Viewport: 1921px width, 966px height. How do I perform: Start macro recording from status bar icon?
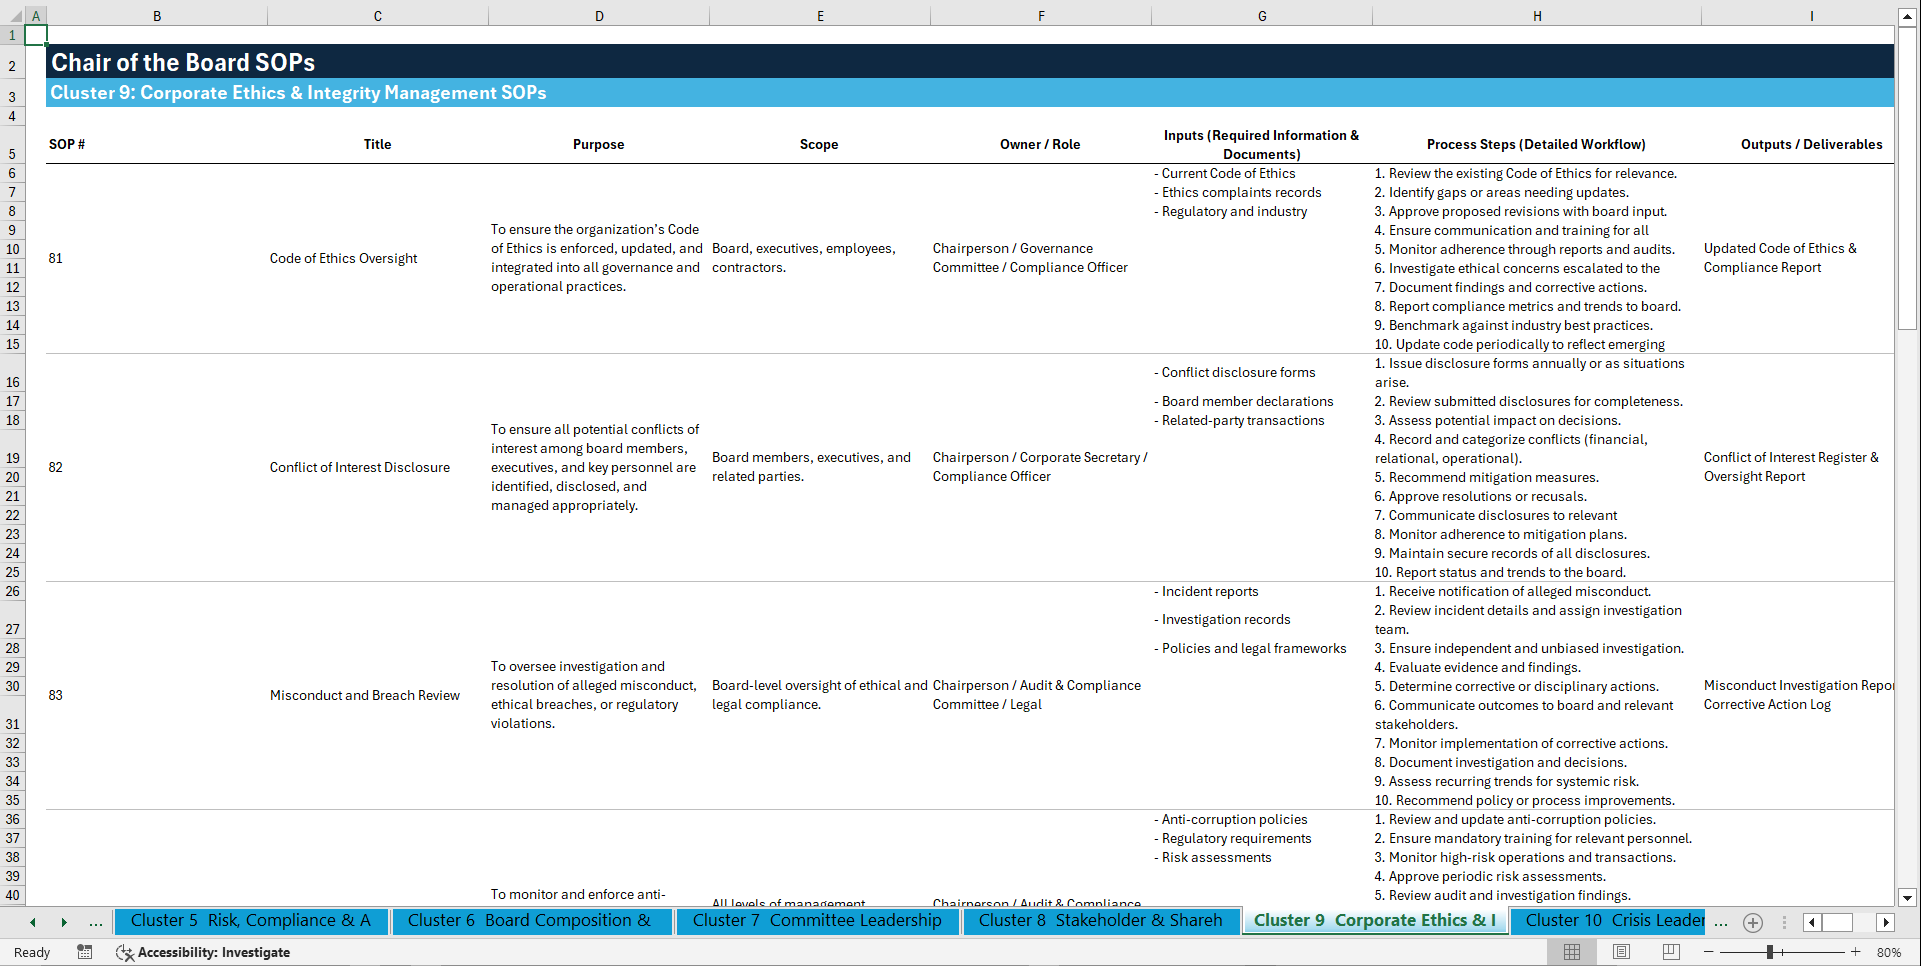coord(85,952)
